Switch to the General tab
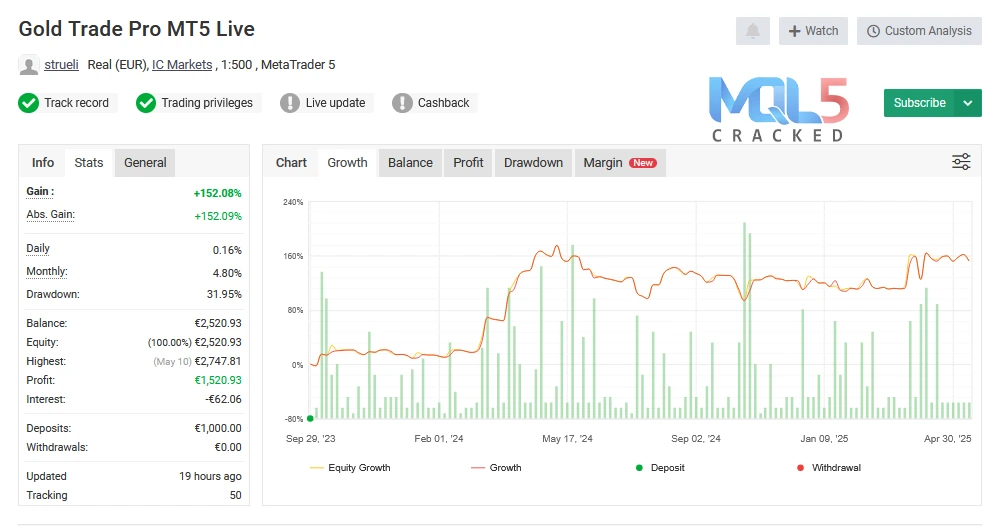Screen dimensions: 998x526 145,162
